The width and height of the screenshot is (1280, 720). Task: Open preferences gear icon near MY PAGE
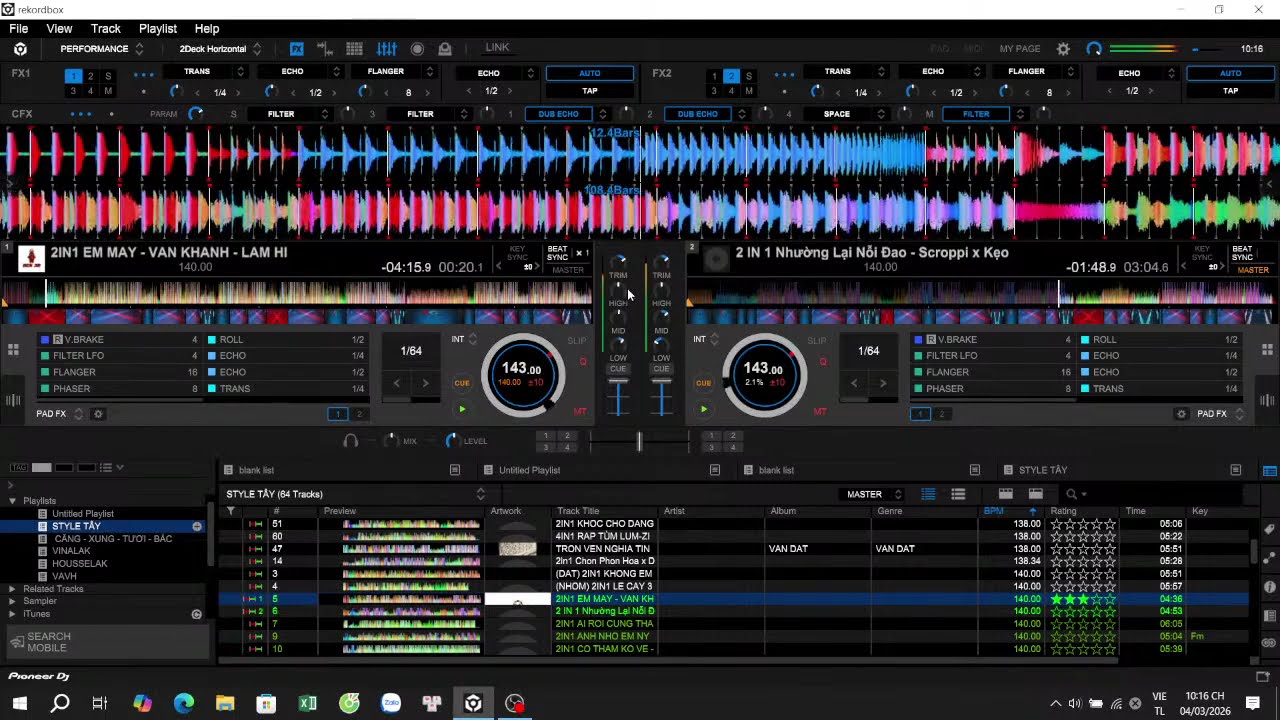(x=1063, y=49)
